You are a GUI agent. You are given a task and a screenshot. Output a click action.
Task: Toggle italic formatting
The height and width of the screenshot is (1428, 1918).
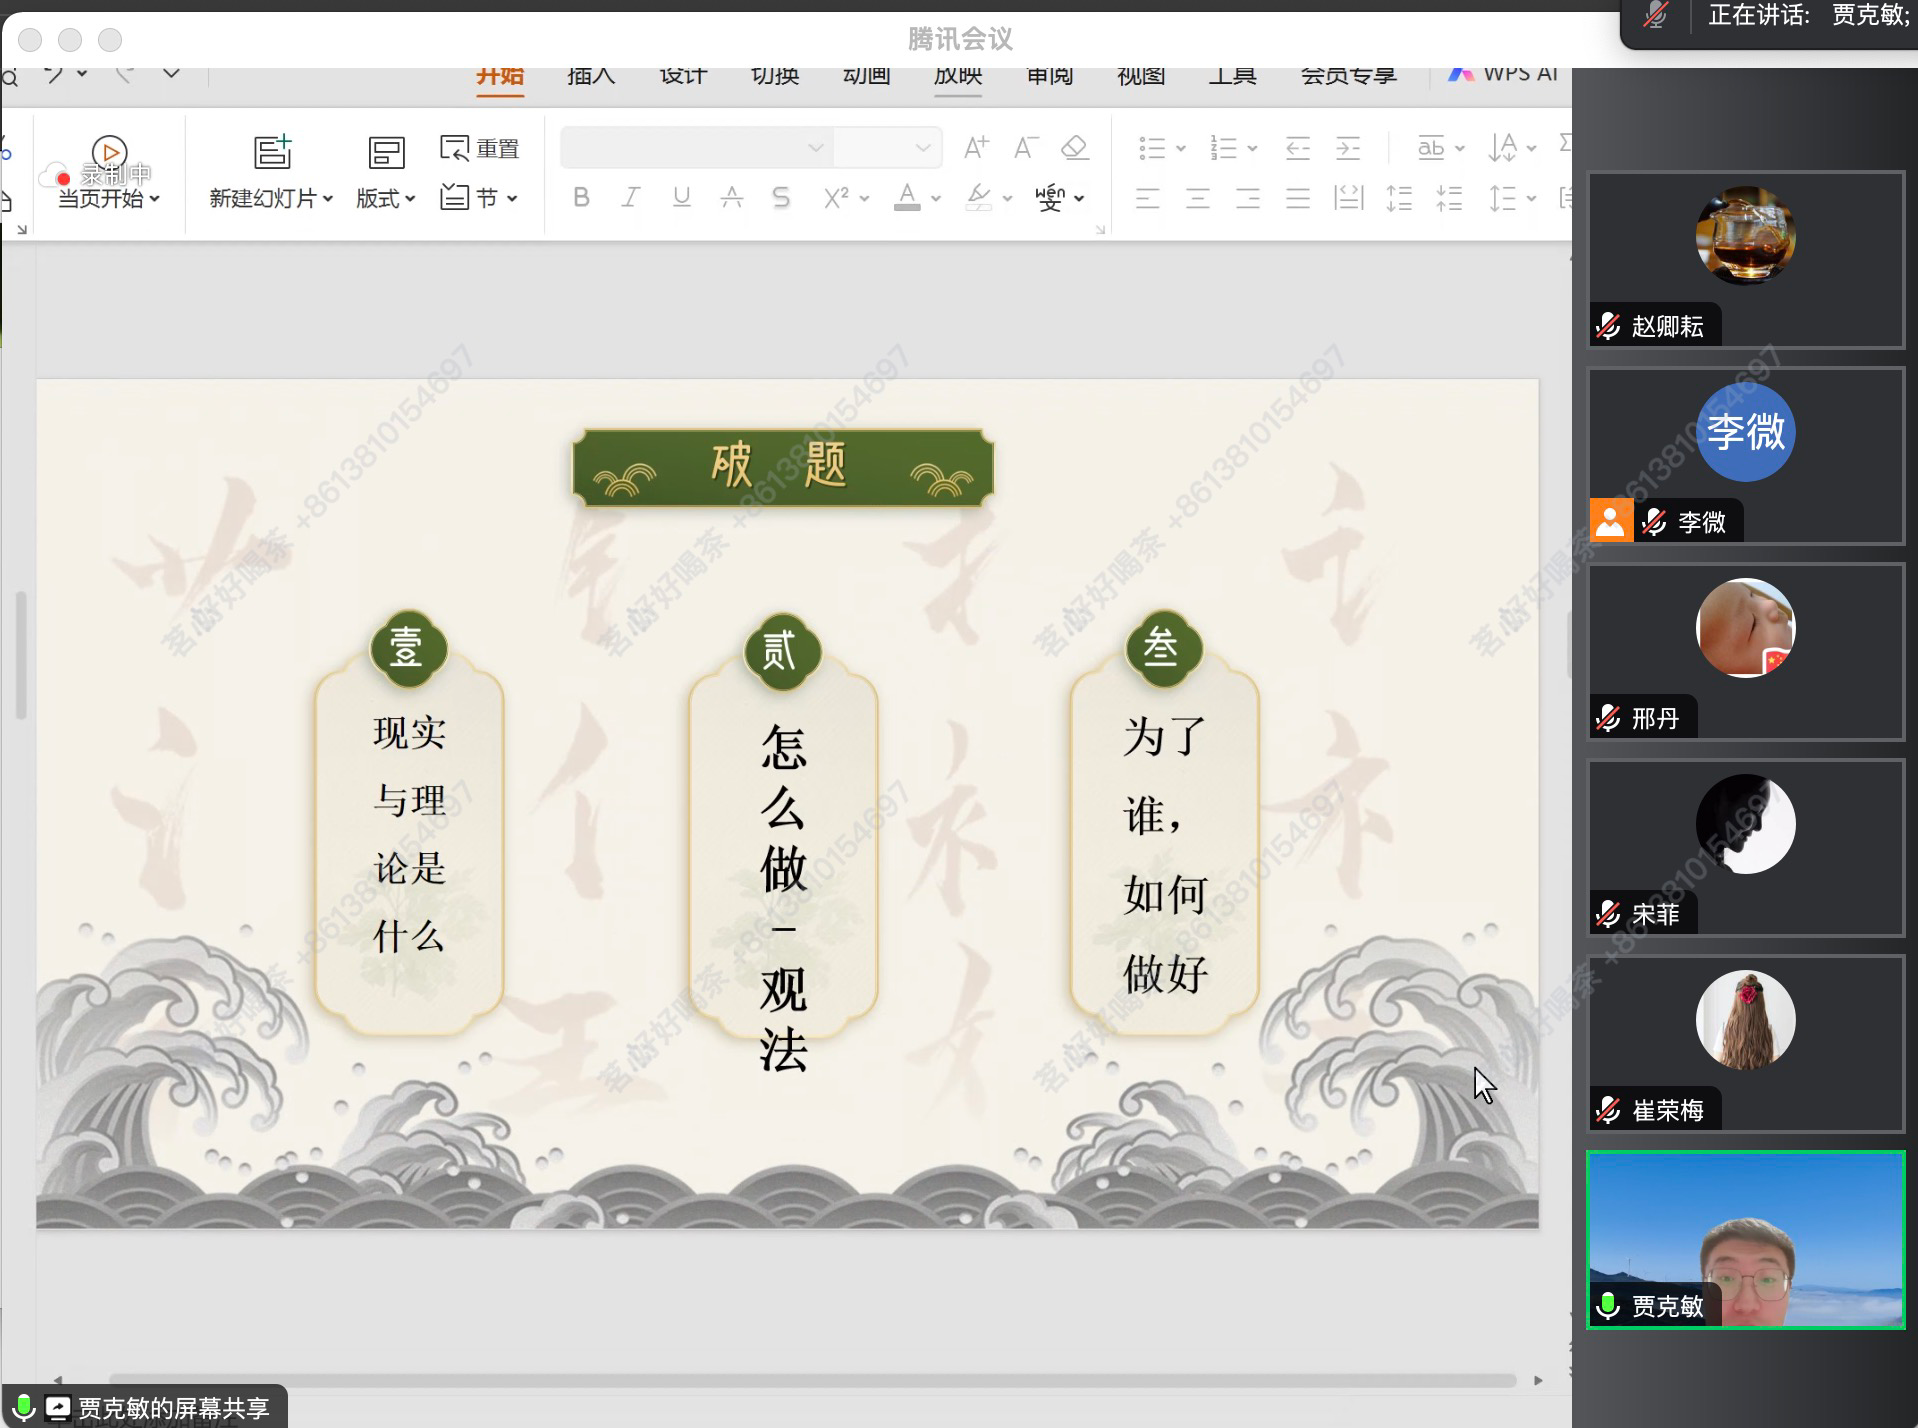coord(630,198)
